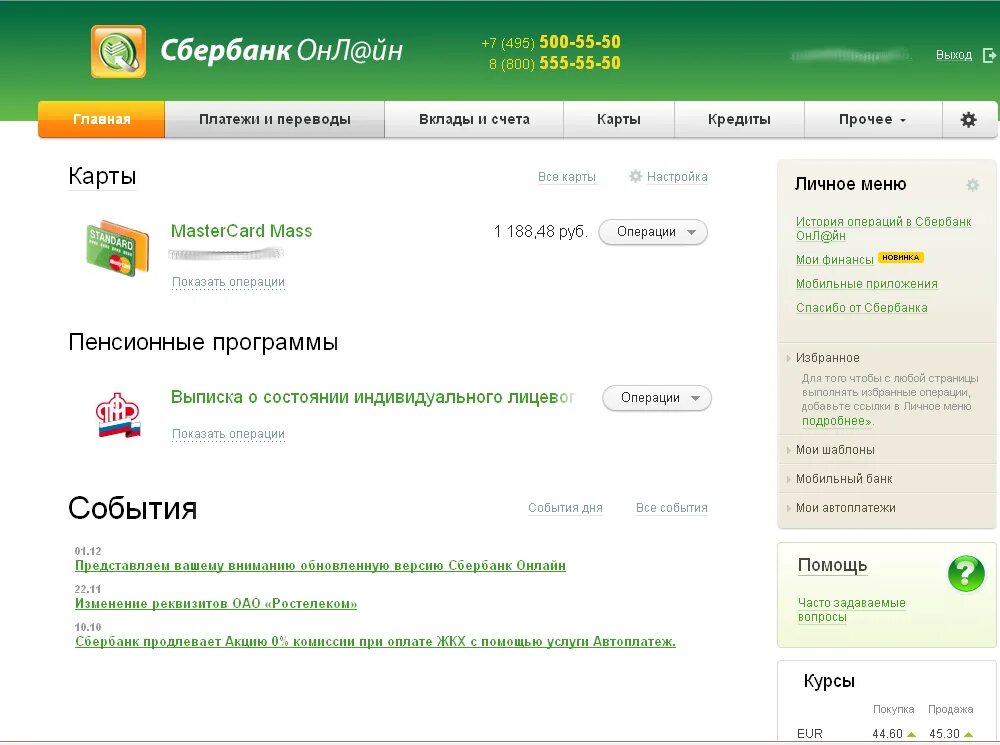Open news about обновленную версию Сбербанк Онлайн
Viewport: 1000px width, 745px height.
[x=320, y=566]
